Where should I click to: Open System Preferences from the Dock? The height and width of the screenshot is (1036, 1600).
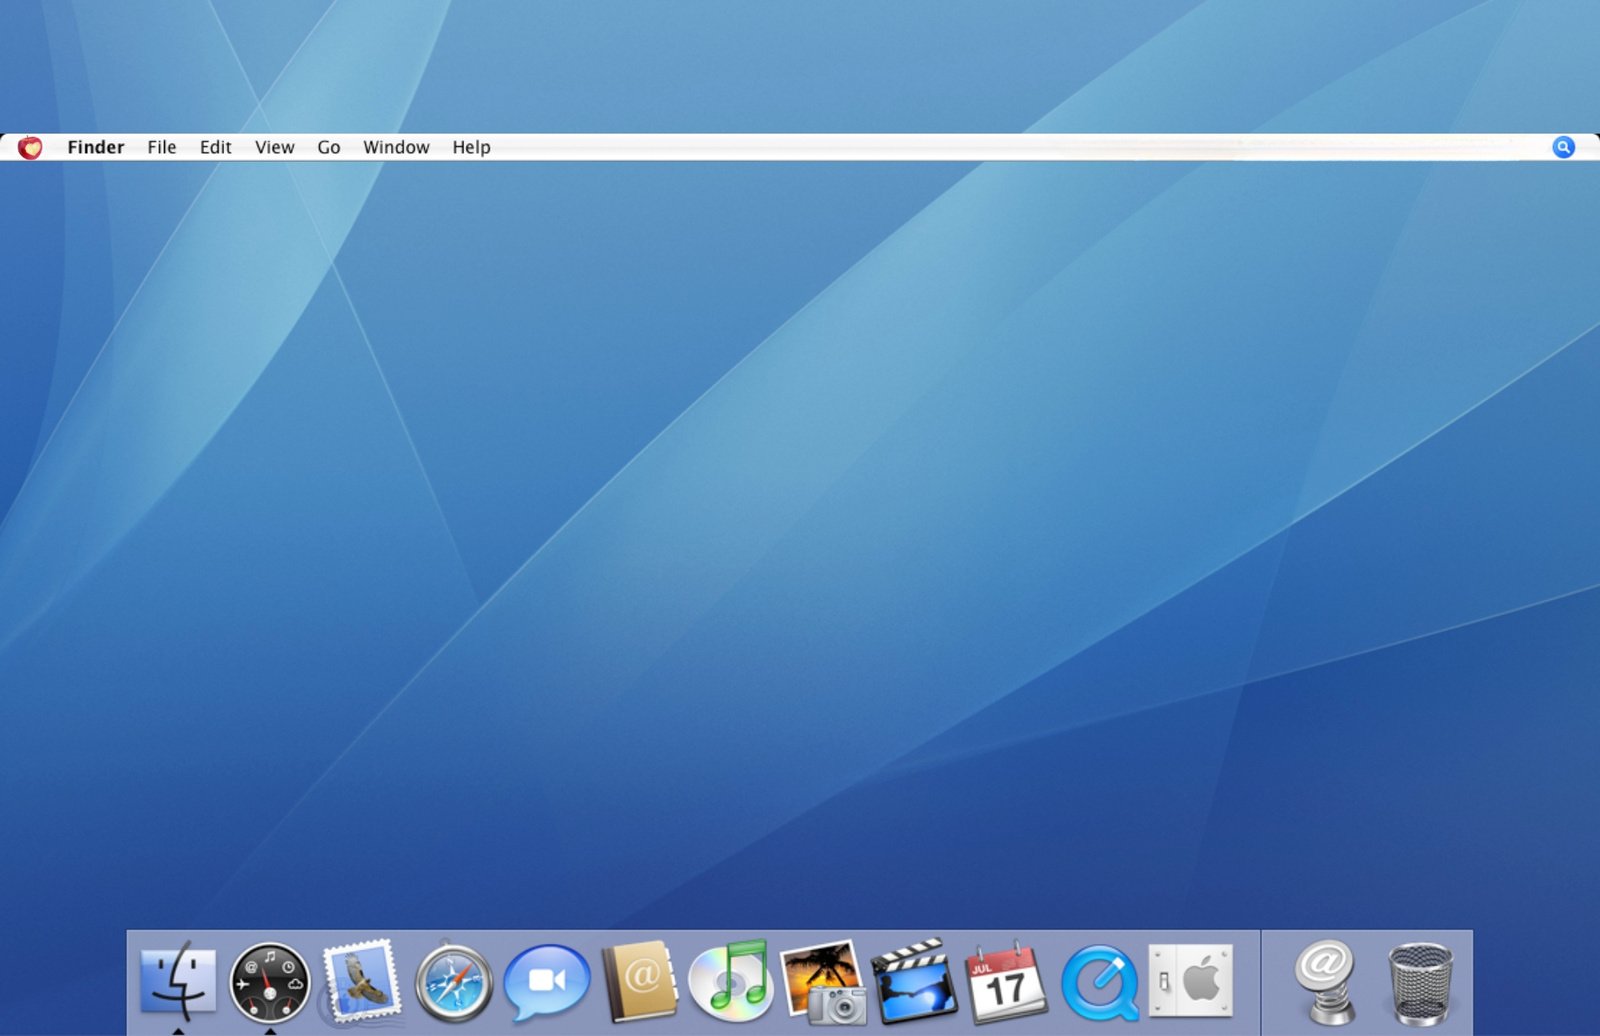click(1190, 981)
